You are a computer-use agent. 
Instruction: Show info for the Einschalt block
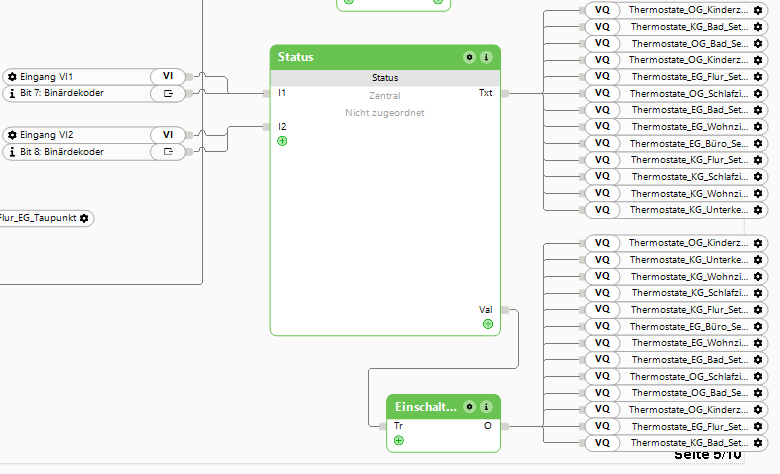click(486, 407)
